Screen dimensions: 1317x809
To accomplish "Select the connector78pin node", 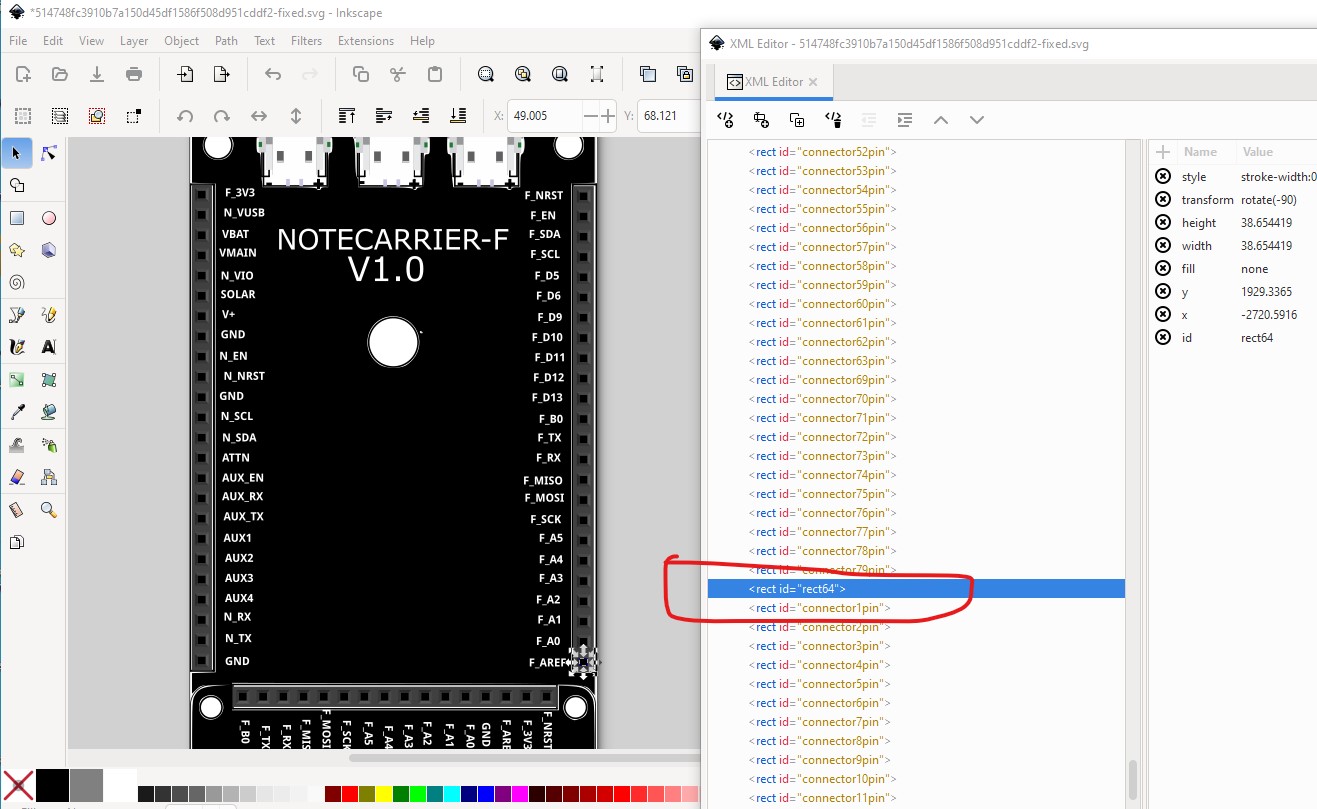I will (916, 551).
